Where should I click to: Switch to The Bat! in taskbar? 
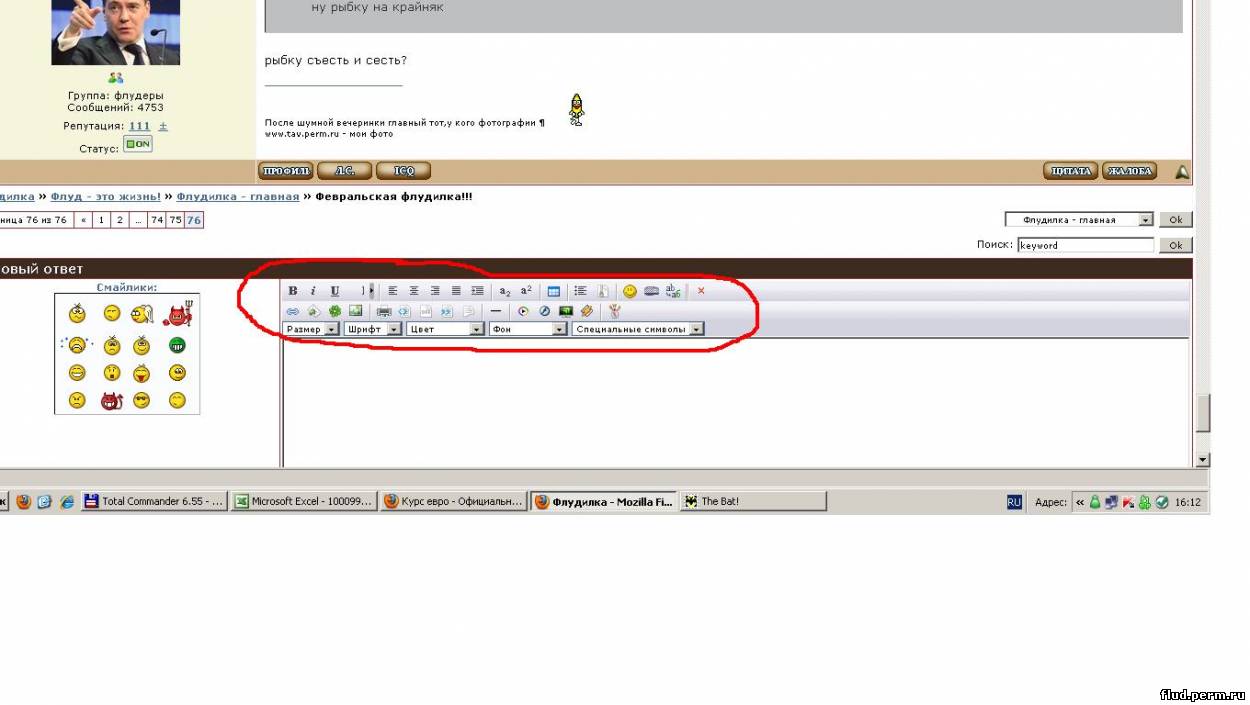click(753, 502)
